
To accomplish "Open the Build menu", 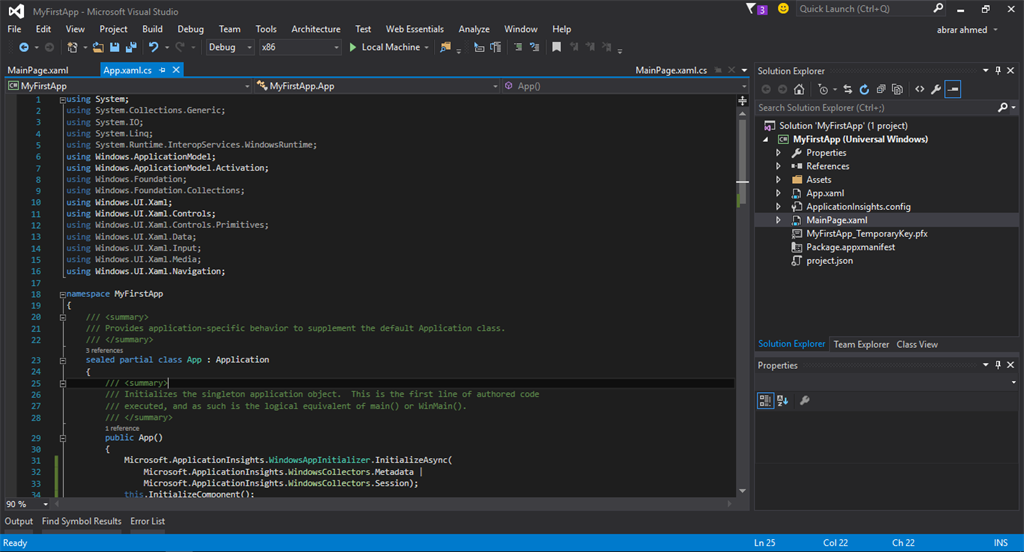I will 152,29.
